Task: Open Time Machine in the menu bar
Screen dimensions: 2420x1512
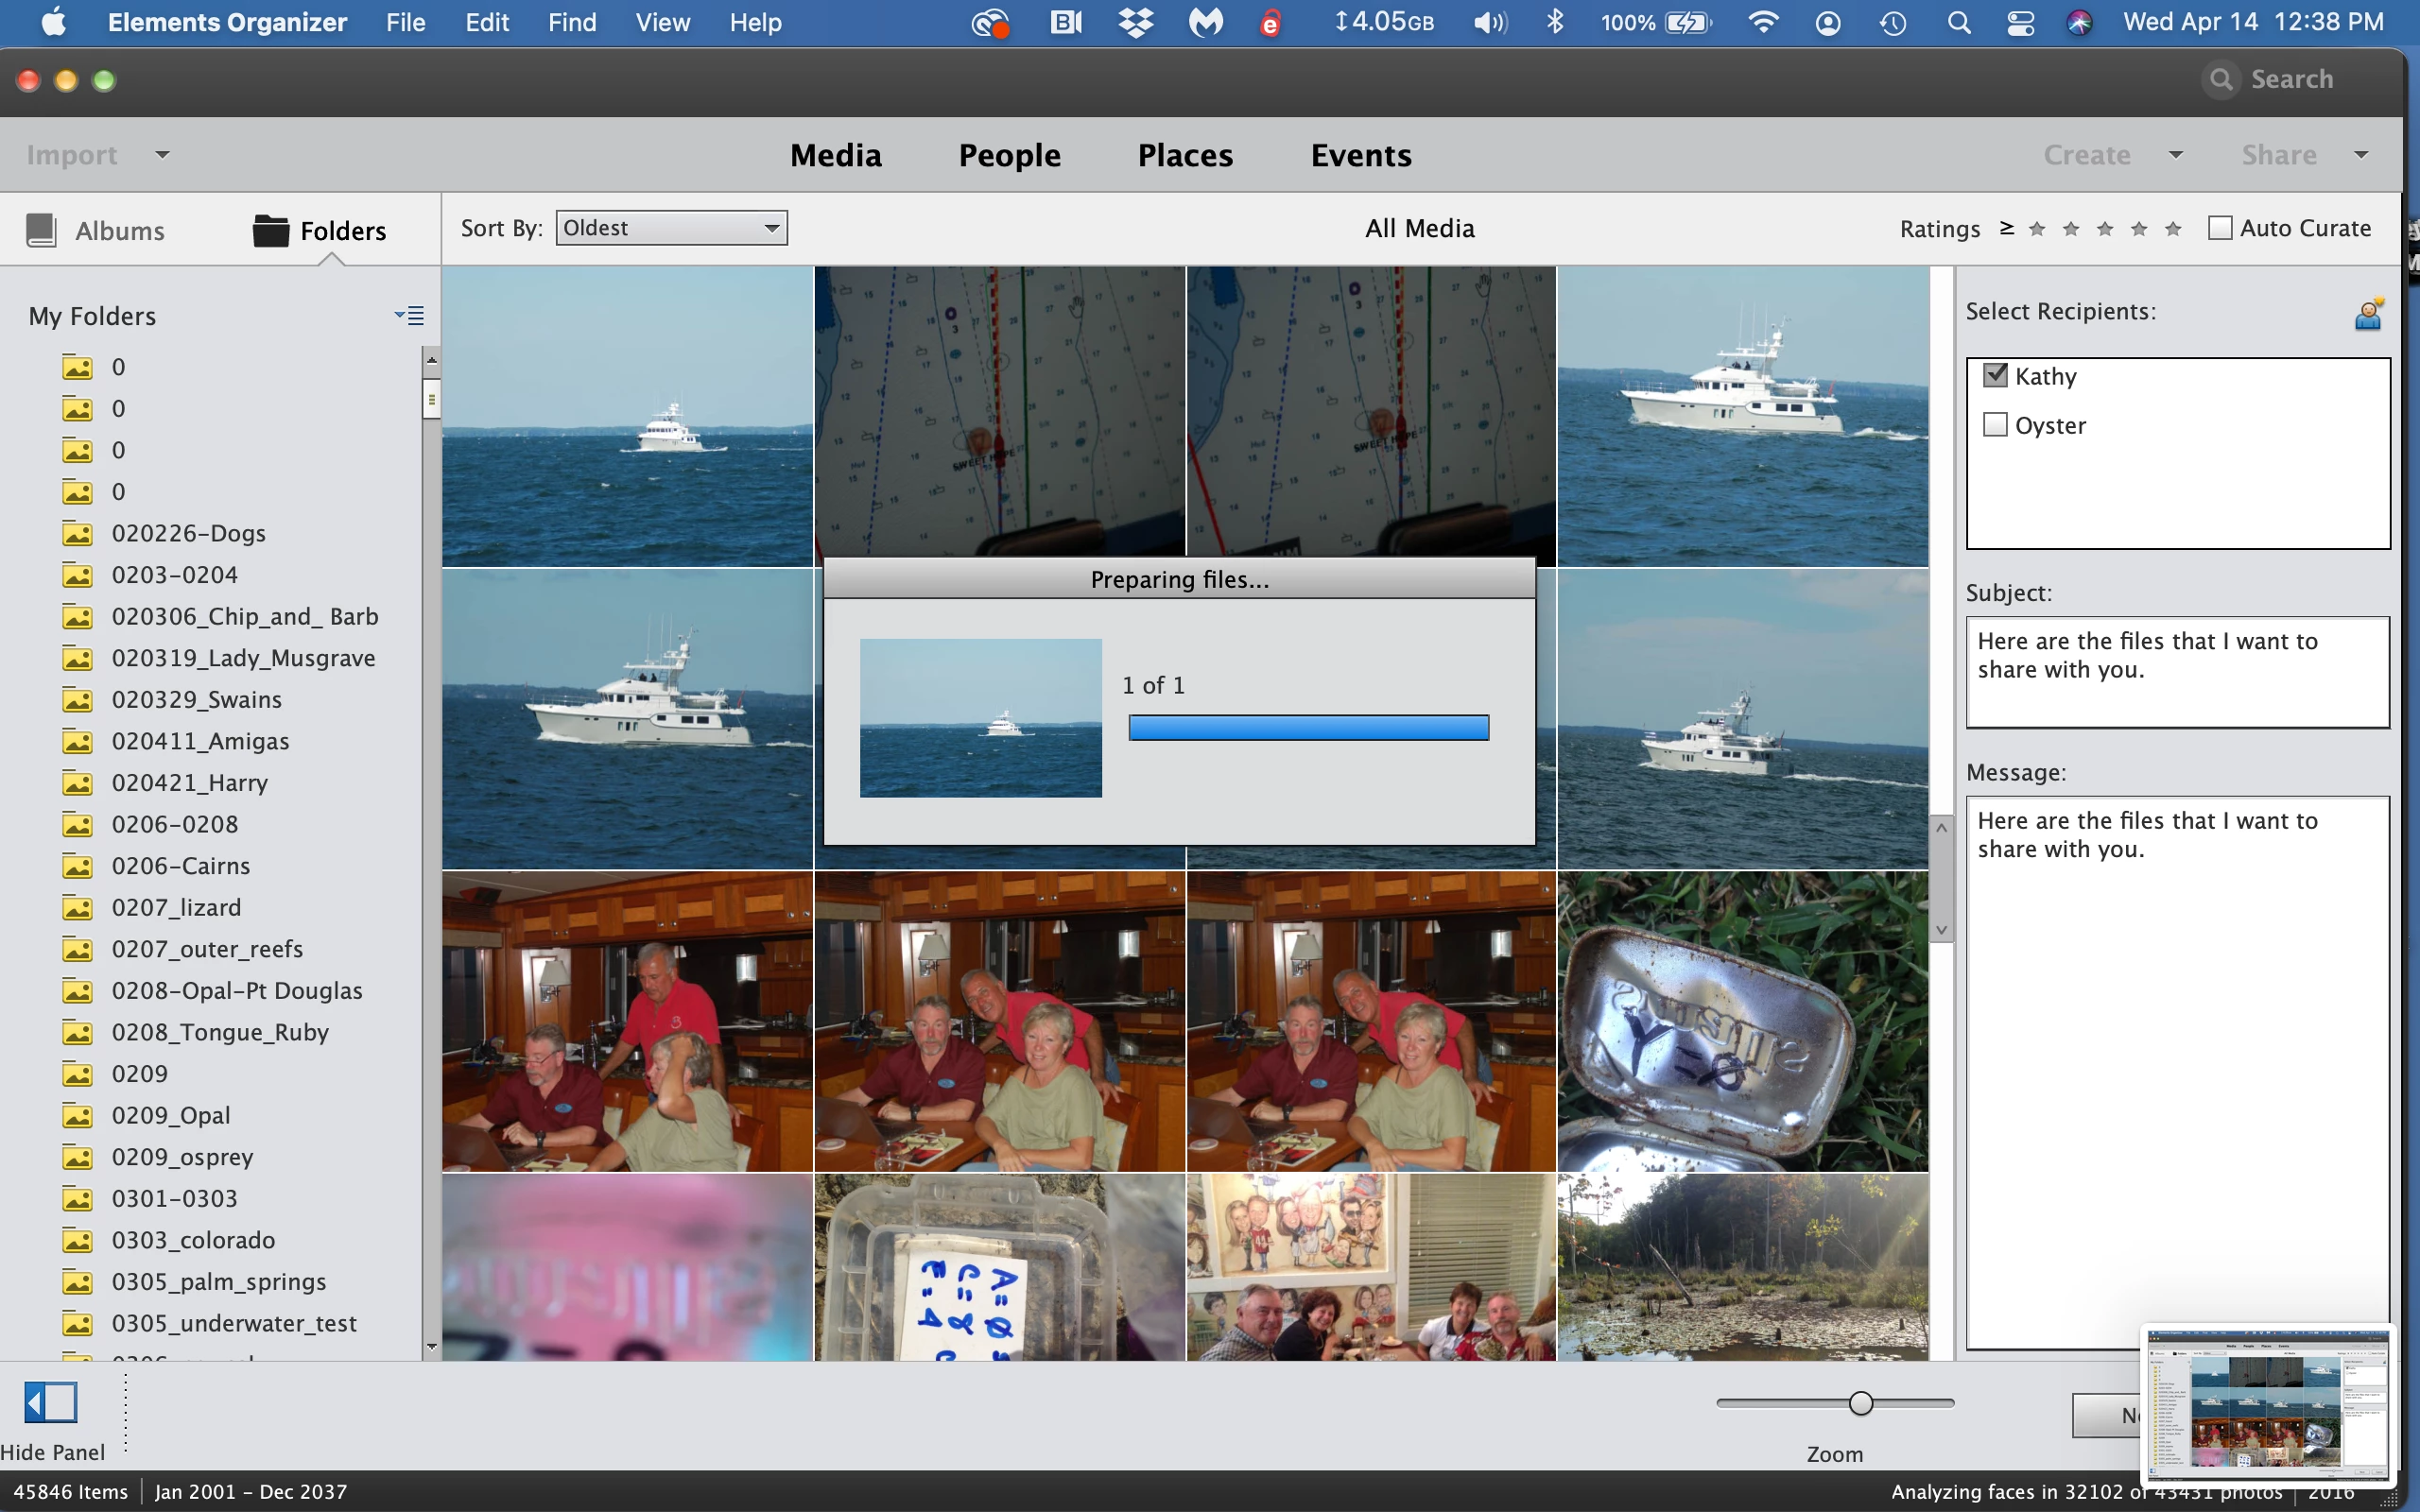Action: click(x=1892, y=22)
